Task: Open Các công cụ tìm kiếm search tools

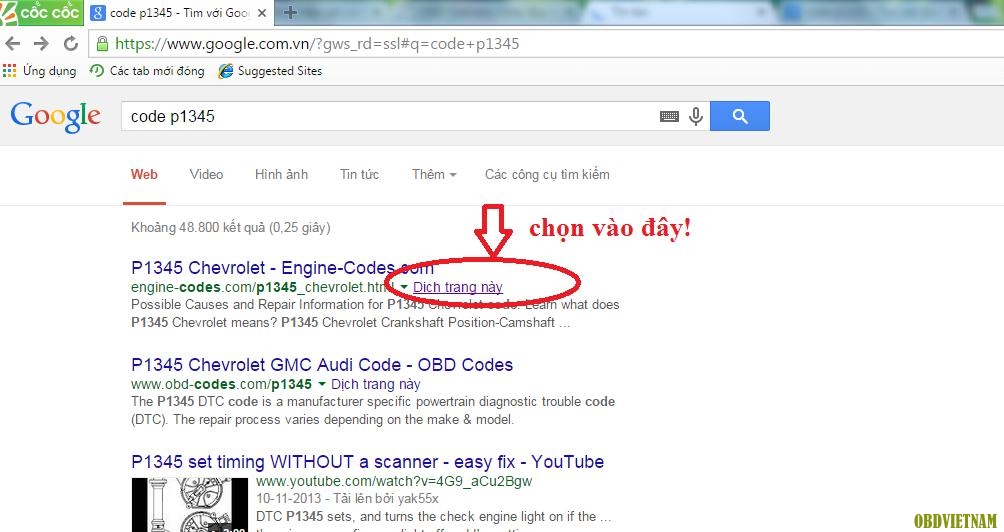Action: [547, 174]
